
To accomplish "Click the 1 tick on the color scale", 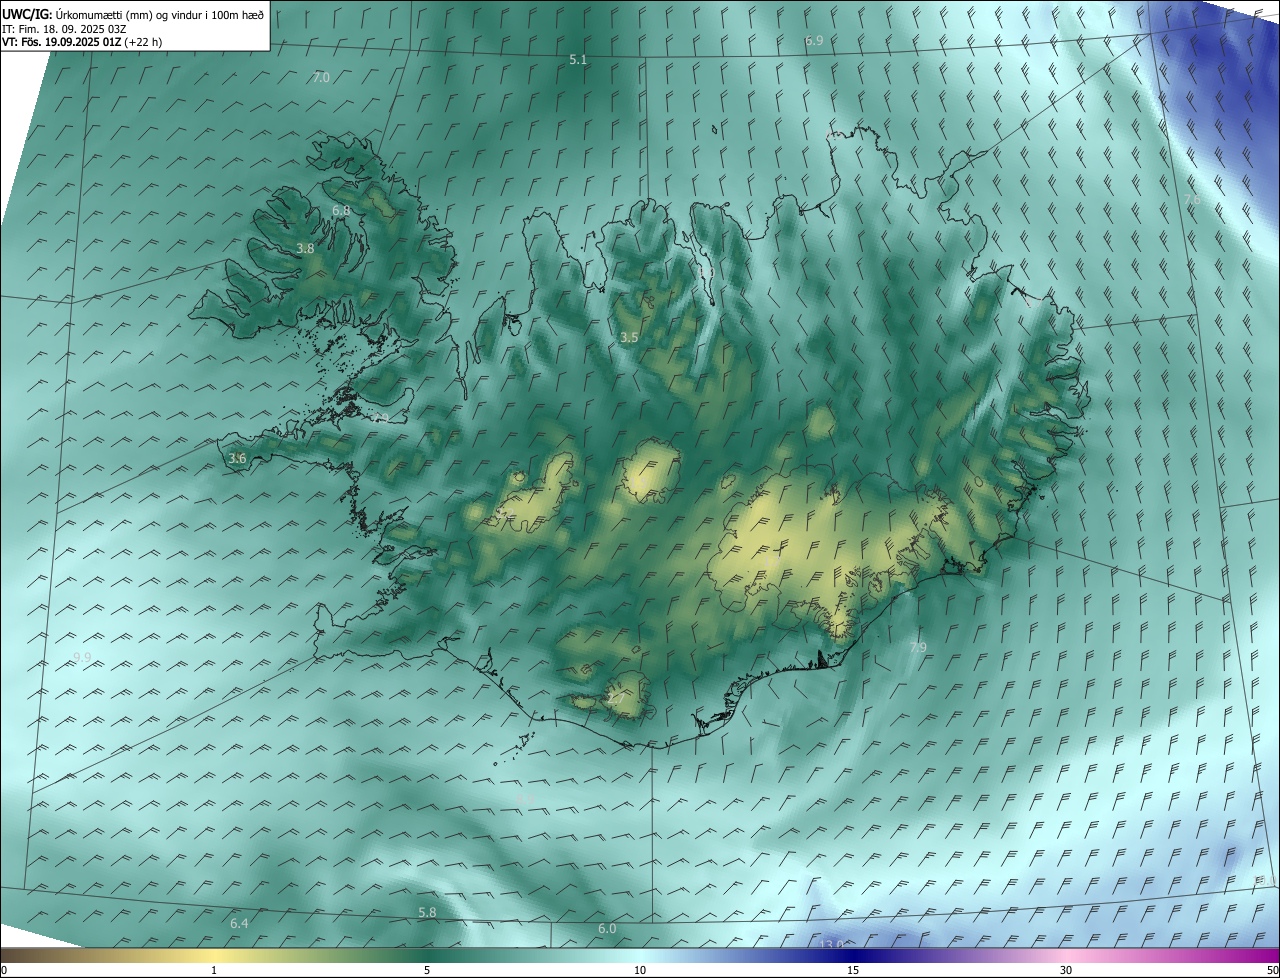I will pyautogui.click(x=214, y=970).
